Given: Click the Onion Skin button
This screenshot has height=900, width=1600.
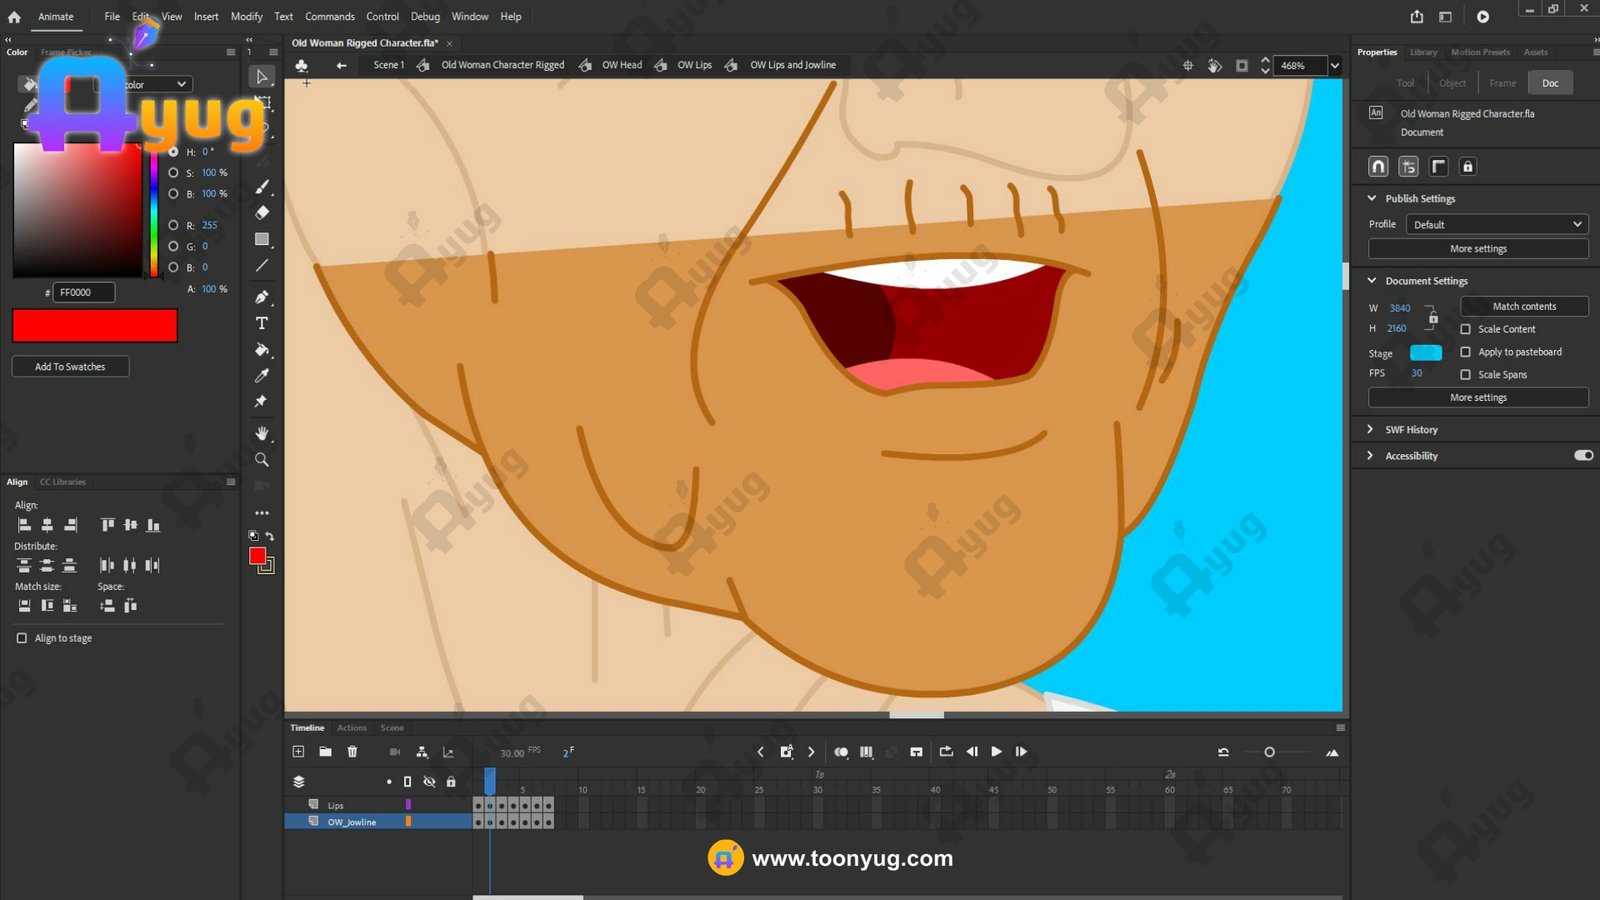Looking at the screenshot, I should 841,752.
